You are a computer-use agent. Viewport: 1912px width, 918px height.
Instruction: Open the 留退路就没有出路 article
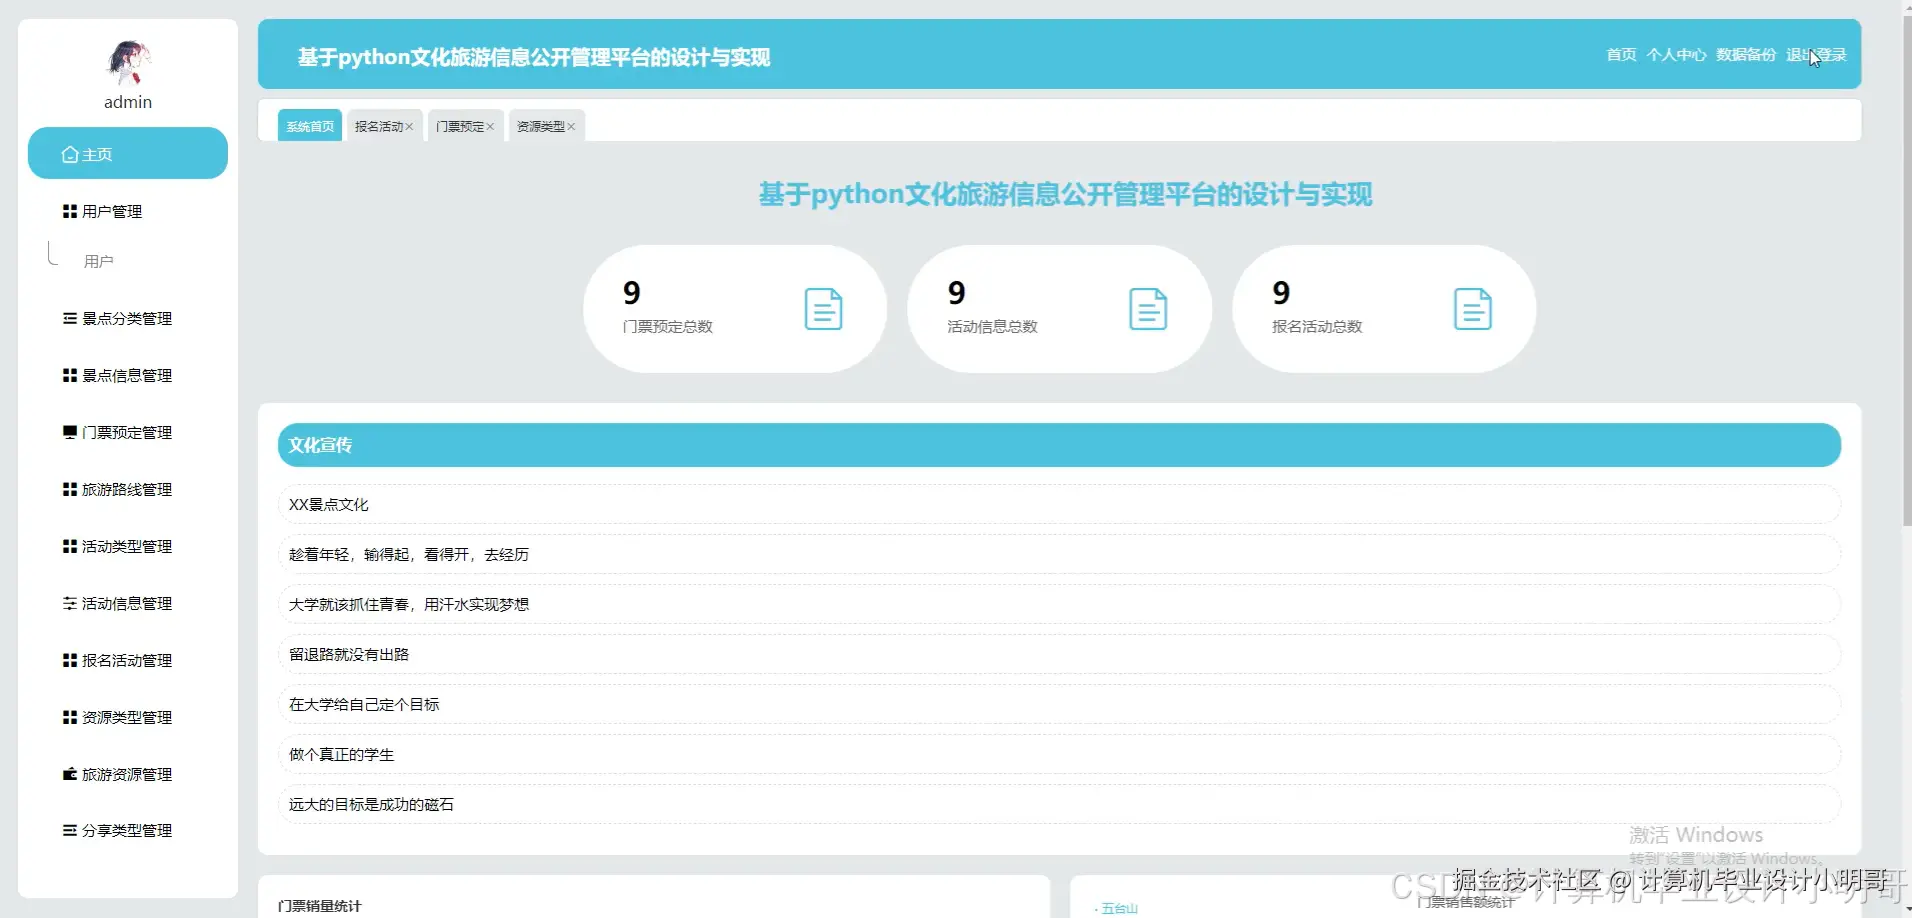click(x=1059, y=654)
